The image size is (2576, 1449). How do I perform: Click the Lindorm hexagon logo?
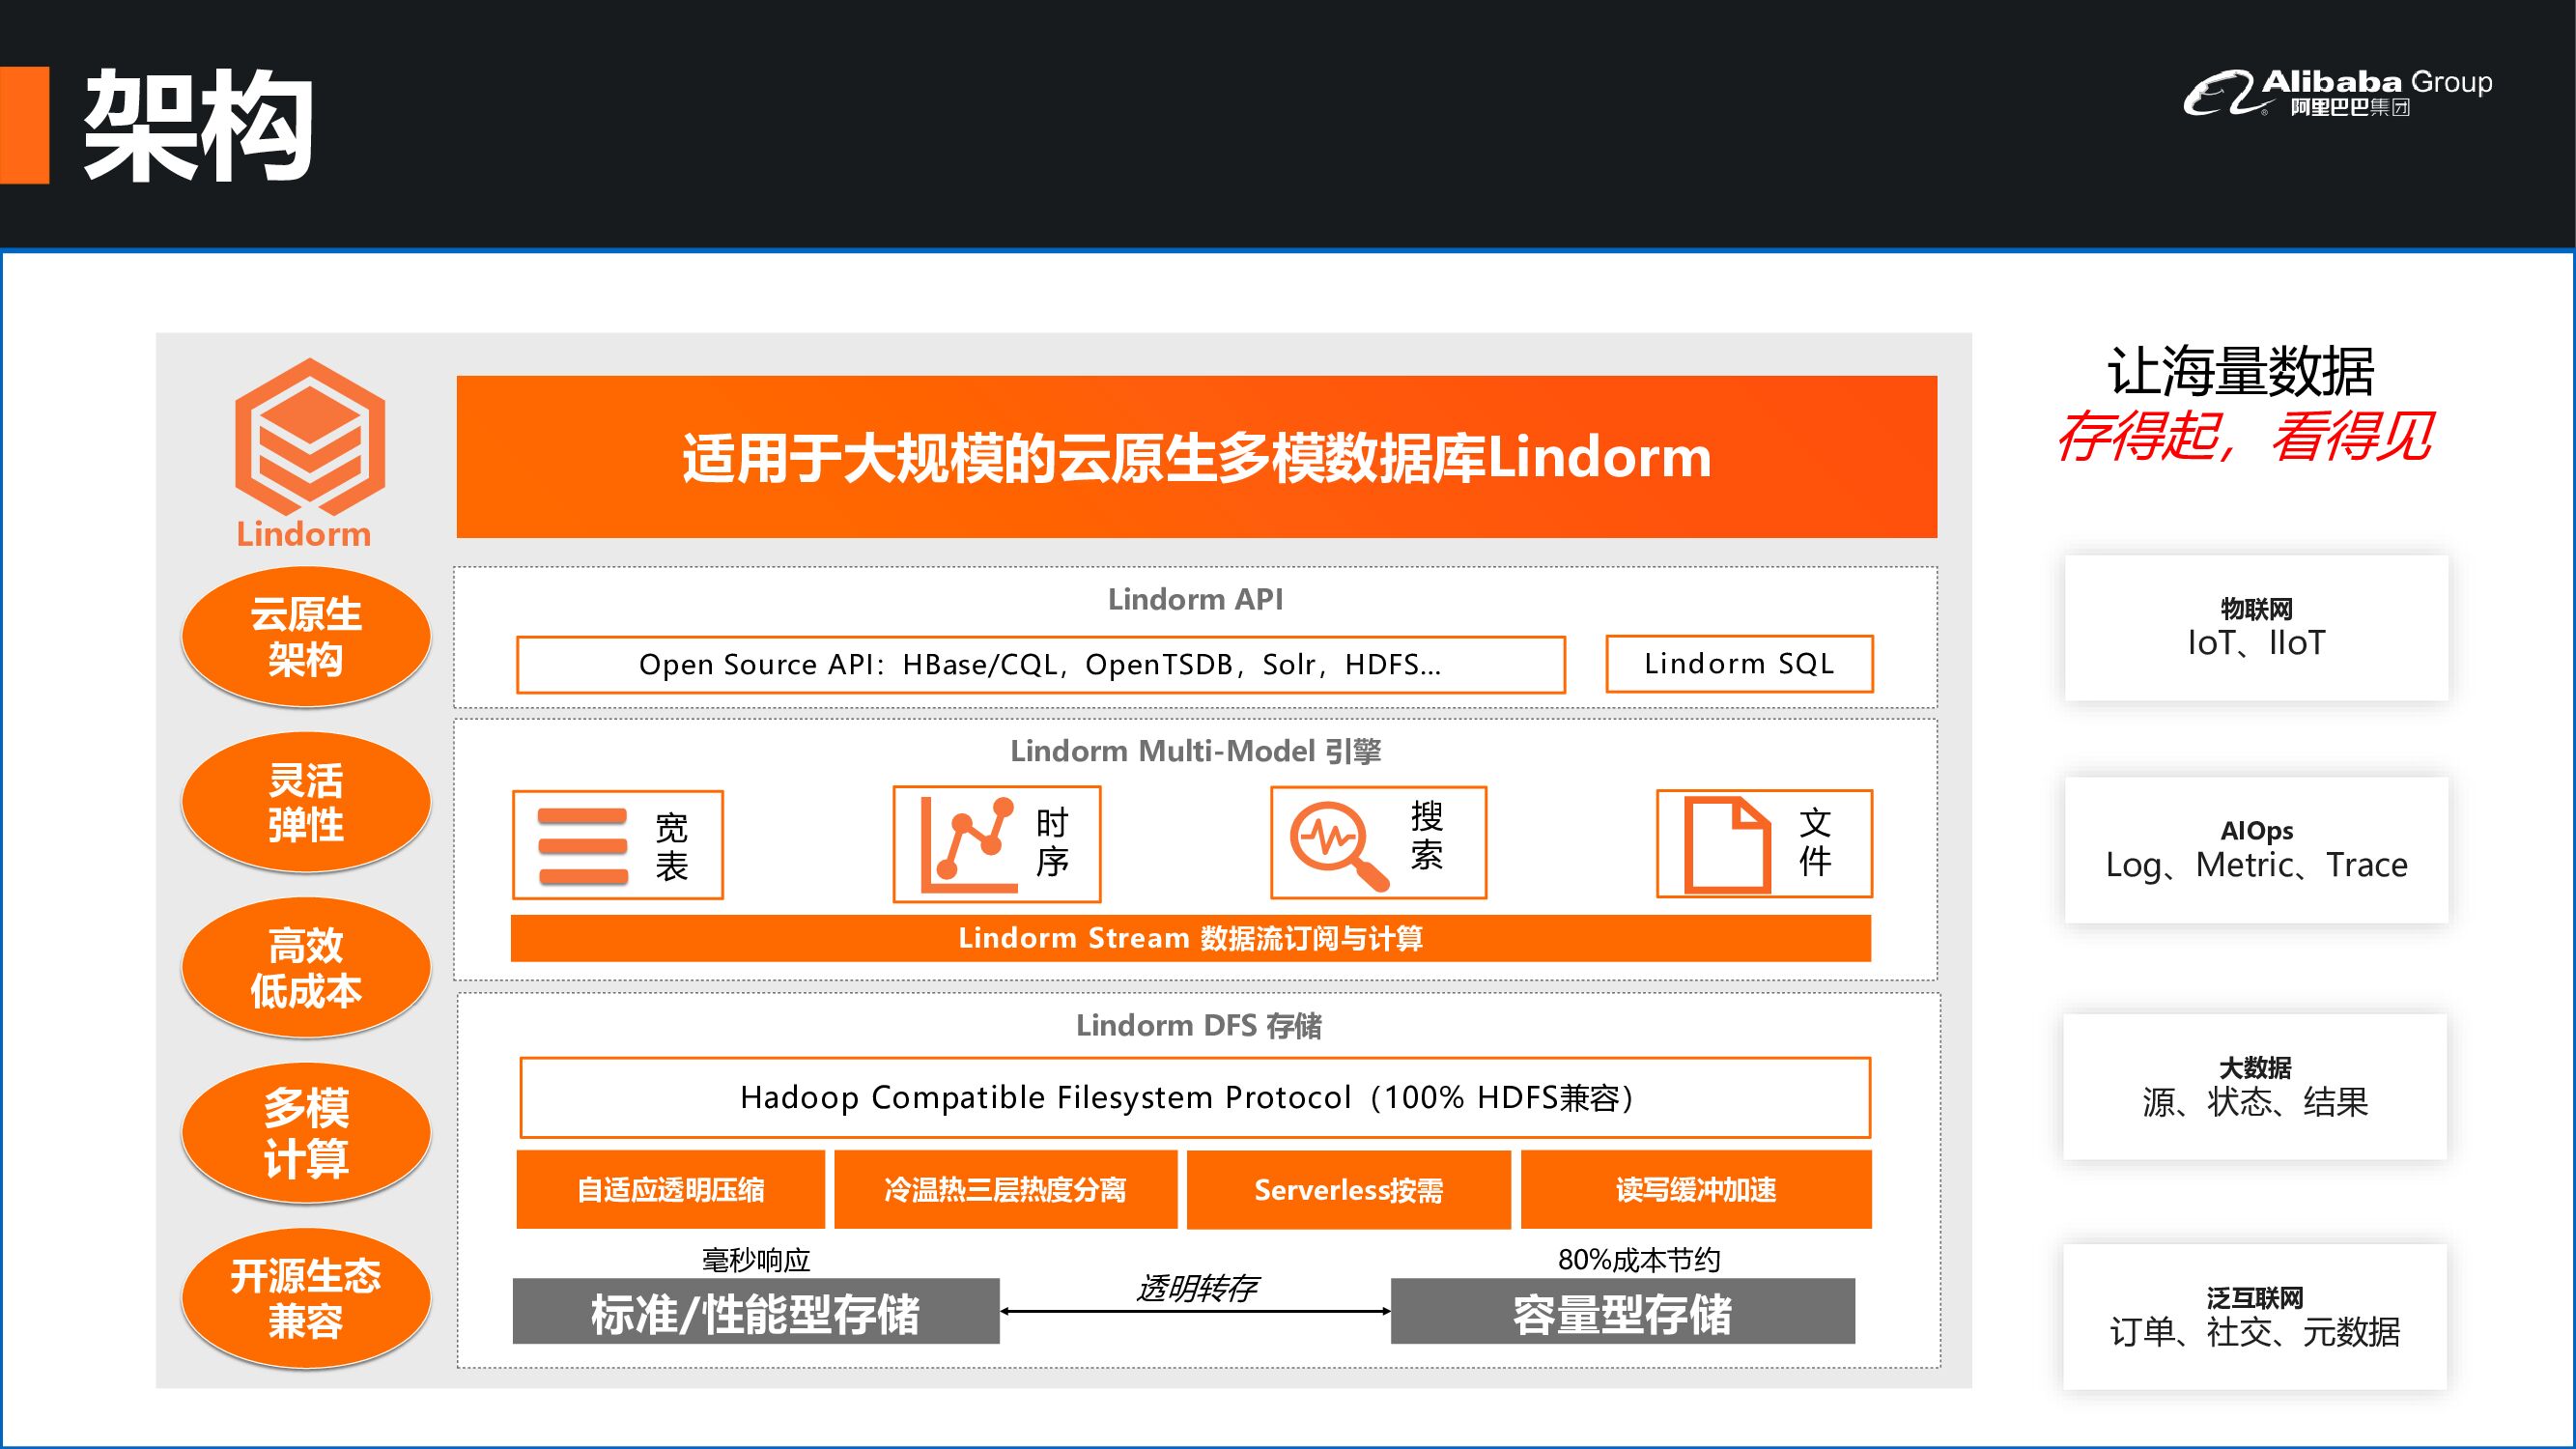pyautogui.click(x=309, y=437)
